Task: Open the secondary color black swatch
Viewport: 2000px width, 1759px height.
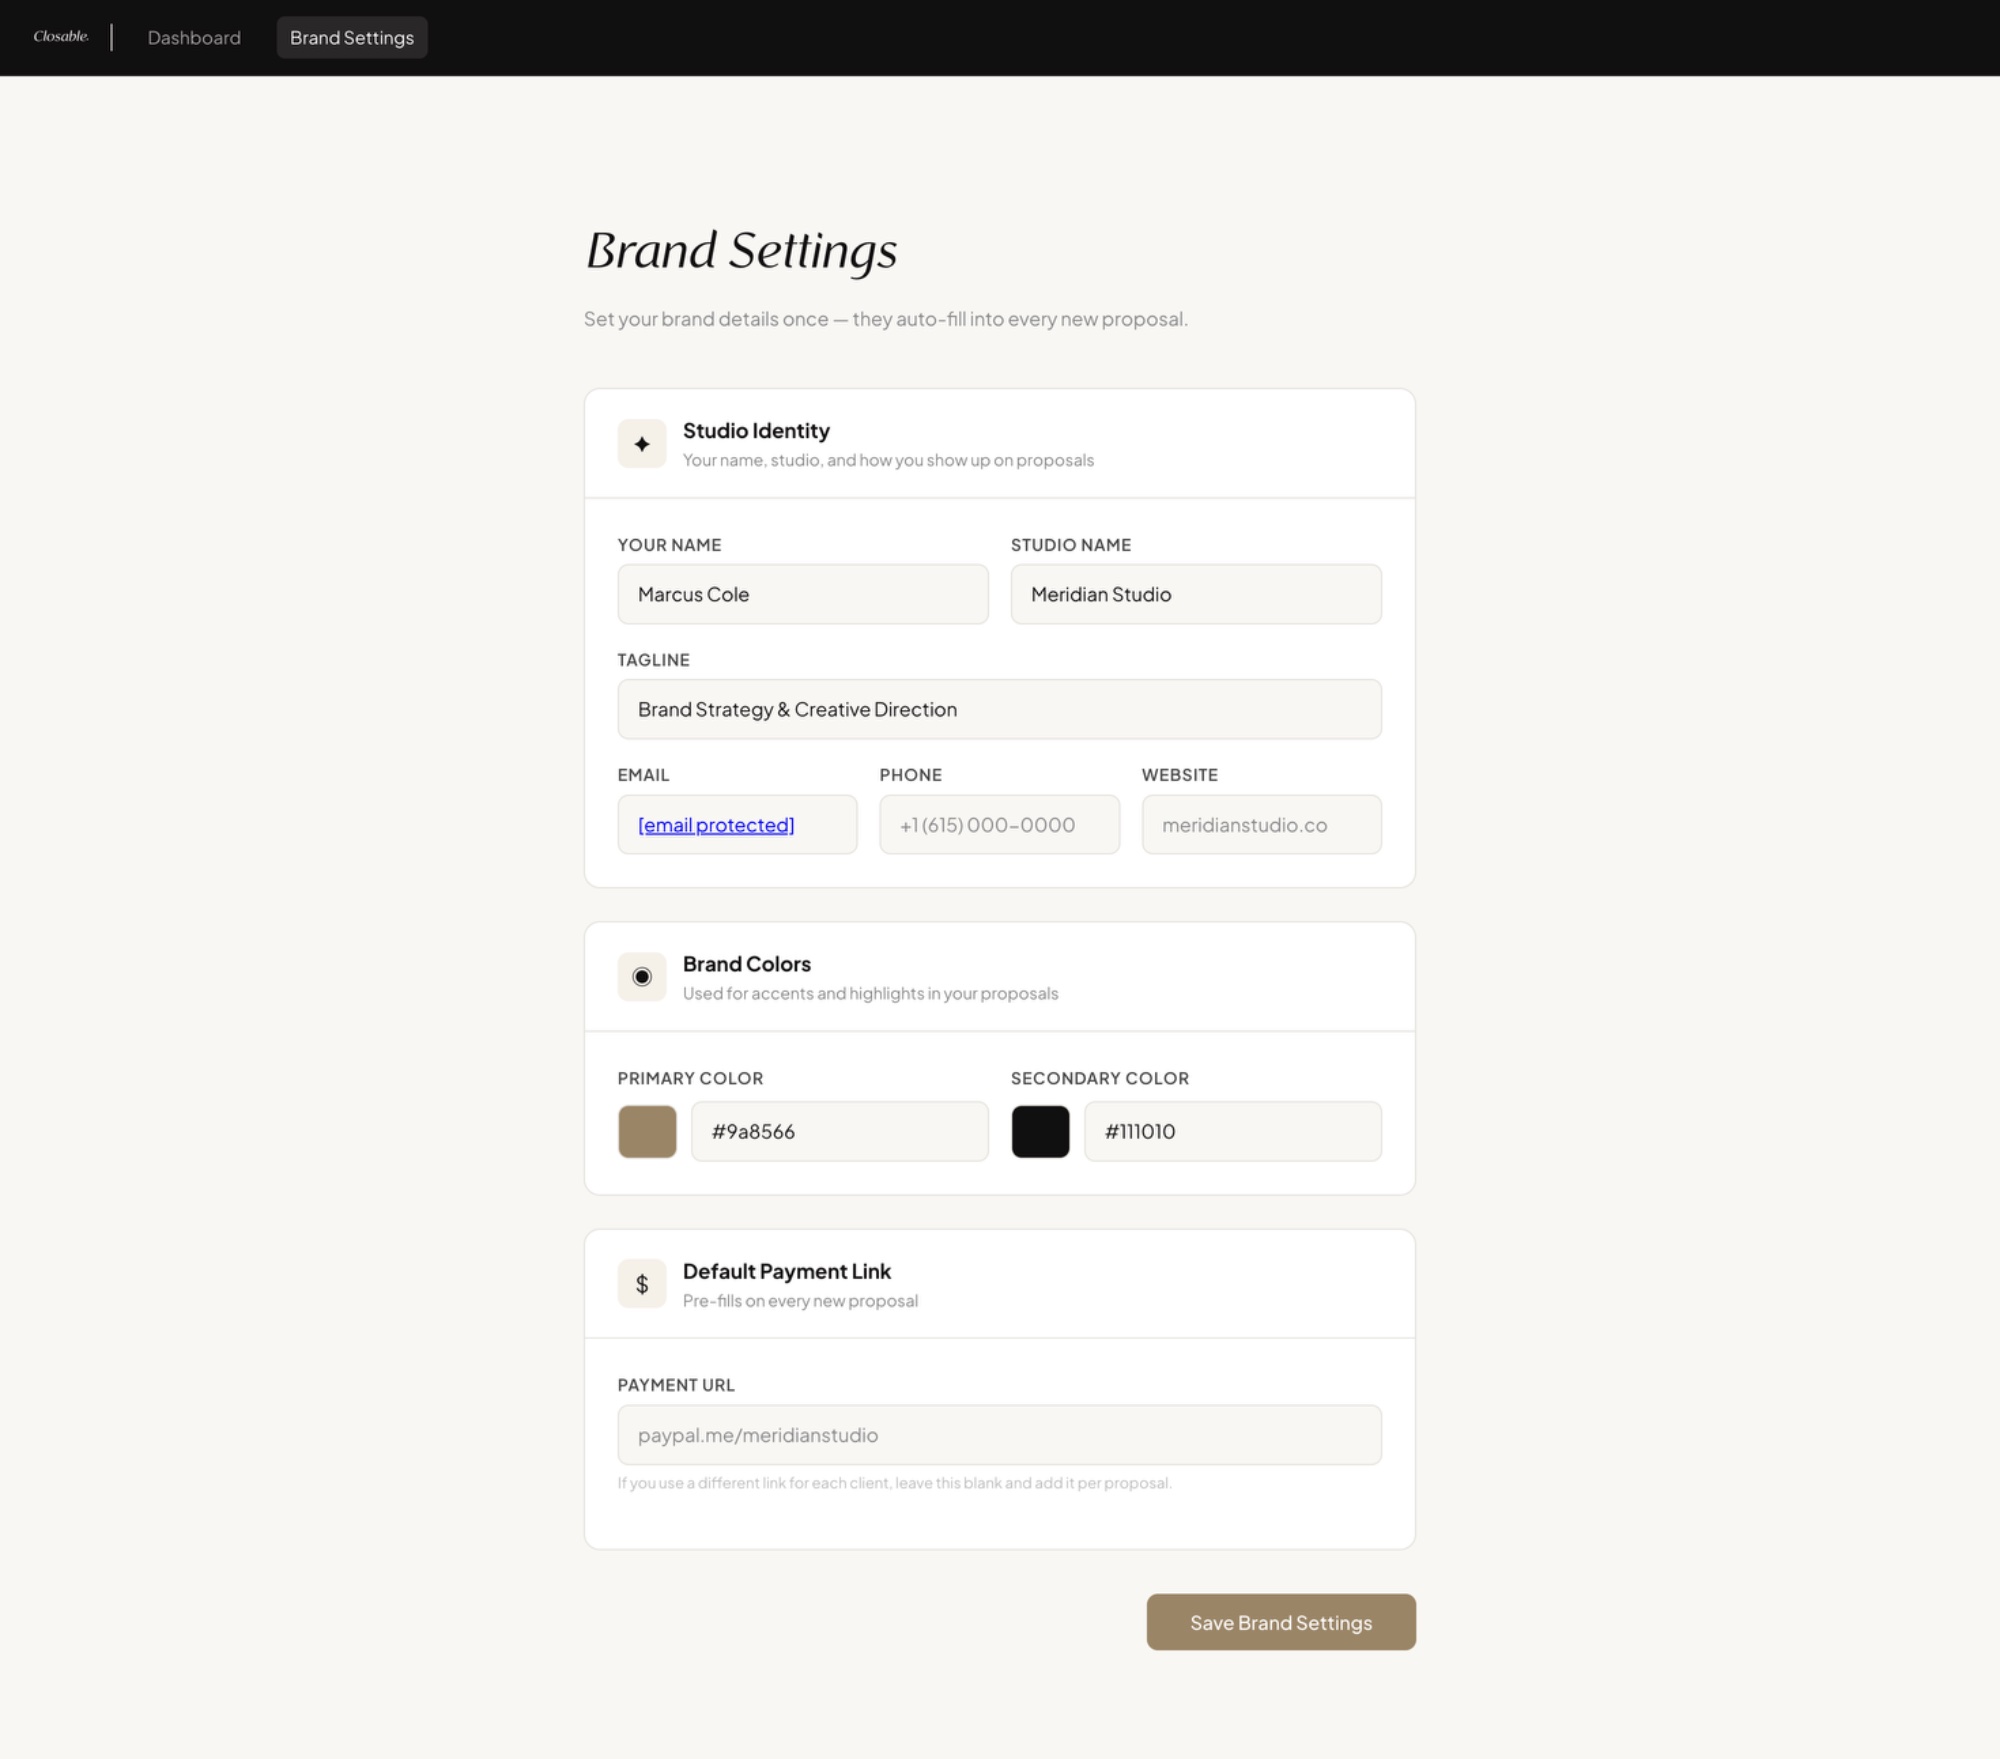Action: click(x=1040, y=1132)
